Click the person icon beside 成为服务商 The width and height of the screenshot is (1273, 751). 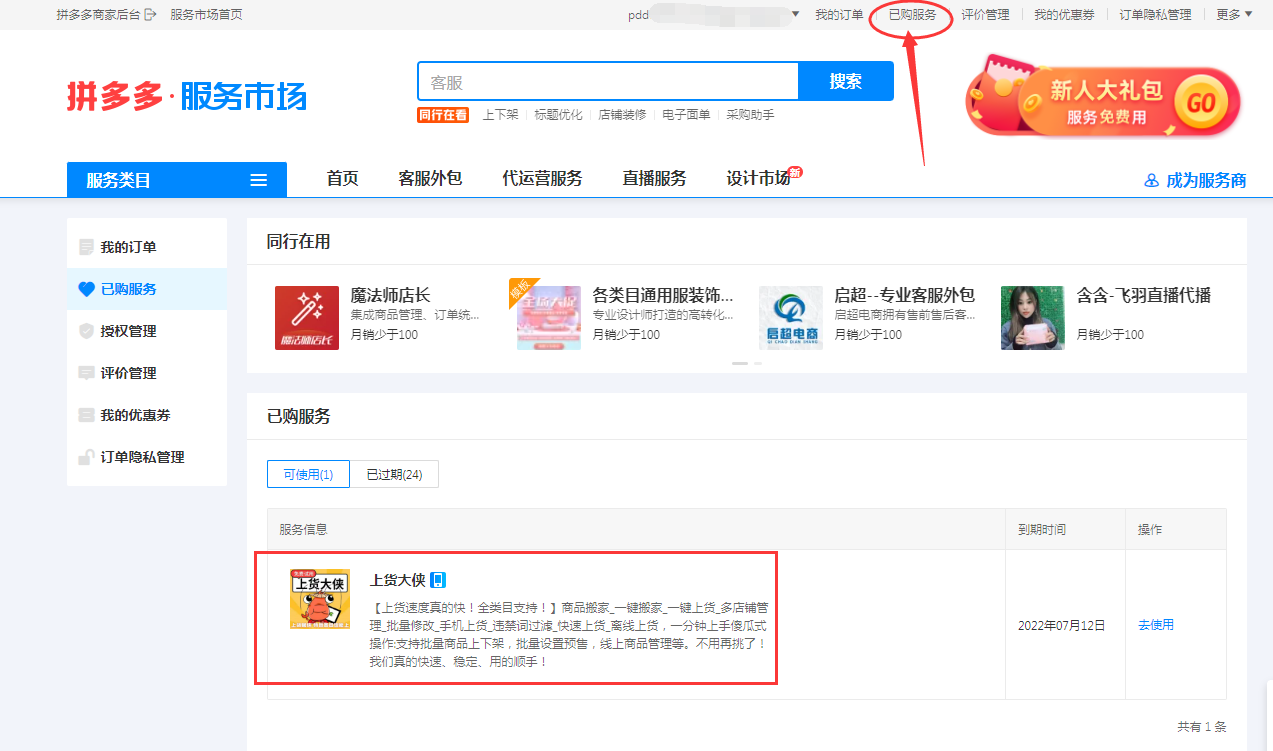click(x=1151, y=181)
